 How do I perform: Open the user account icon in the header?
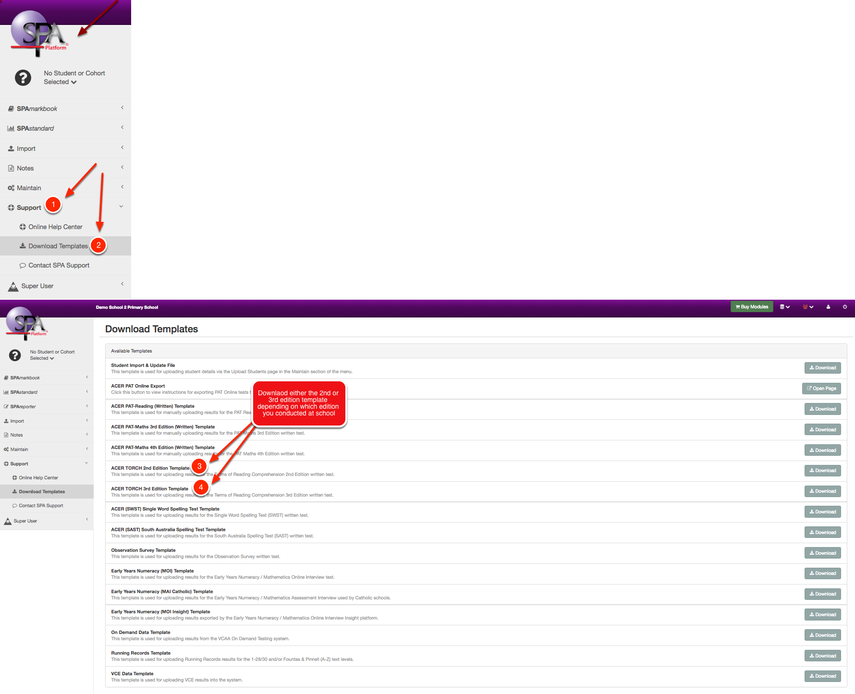coord(827,306)
